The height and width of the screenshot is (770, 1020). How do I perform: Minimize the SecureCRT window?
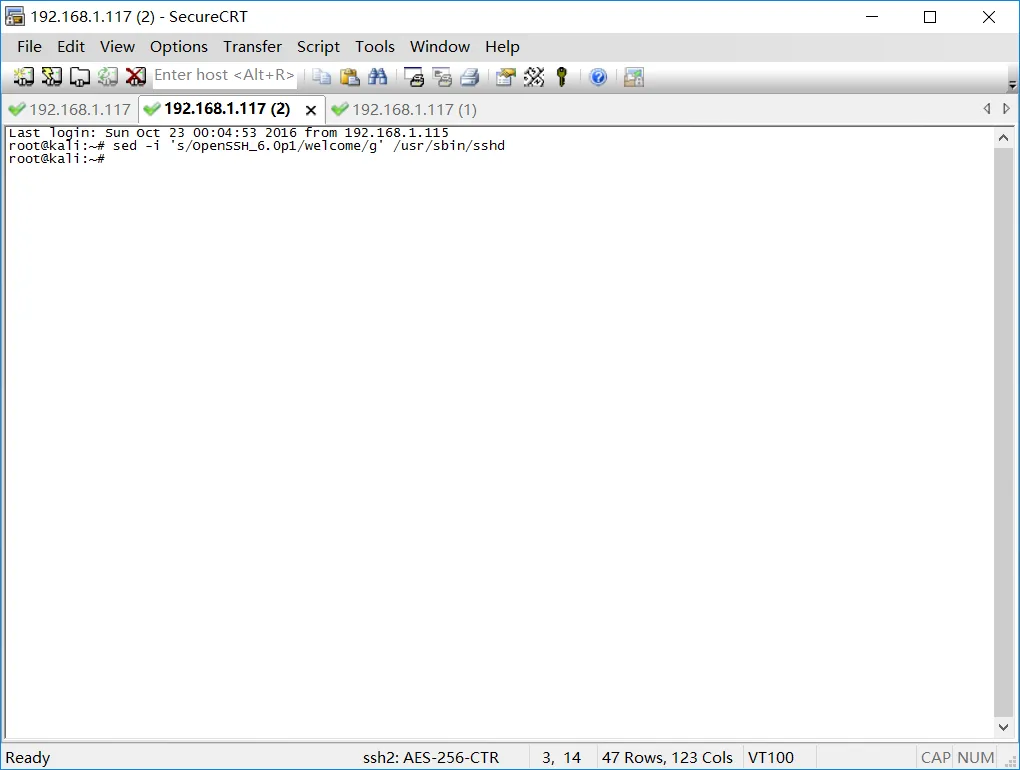tap(872, 17)
